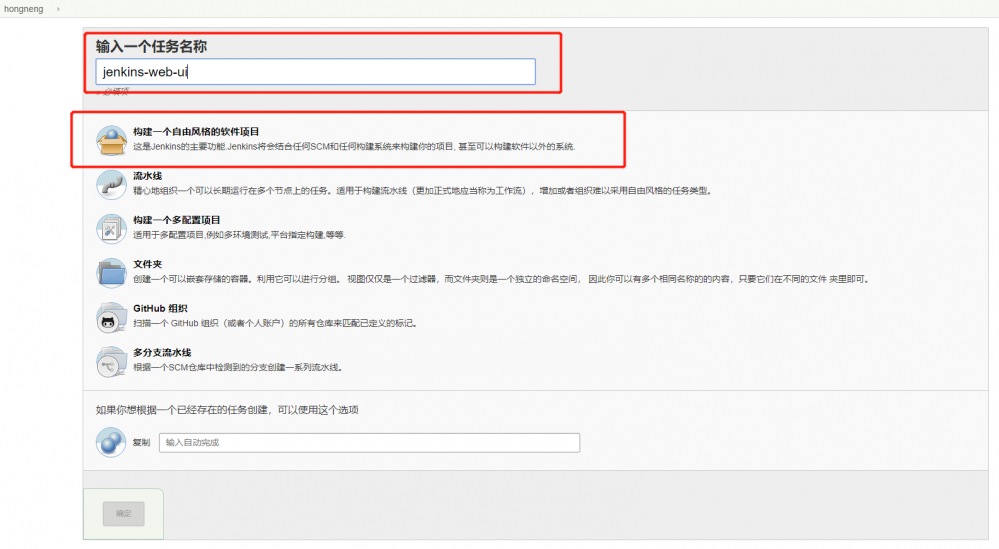Click the 输入一个任务名称 heading
Screen dimensions: 999x549
tap(151, 46)
